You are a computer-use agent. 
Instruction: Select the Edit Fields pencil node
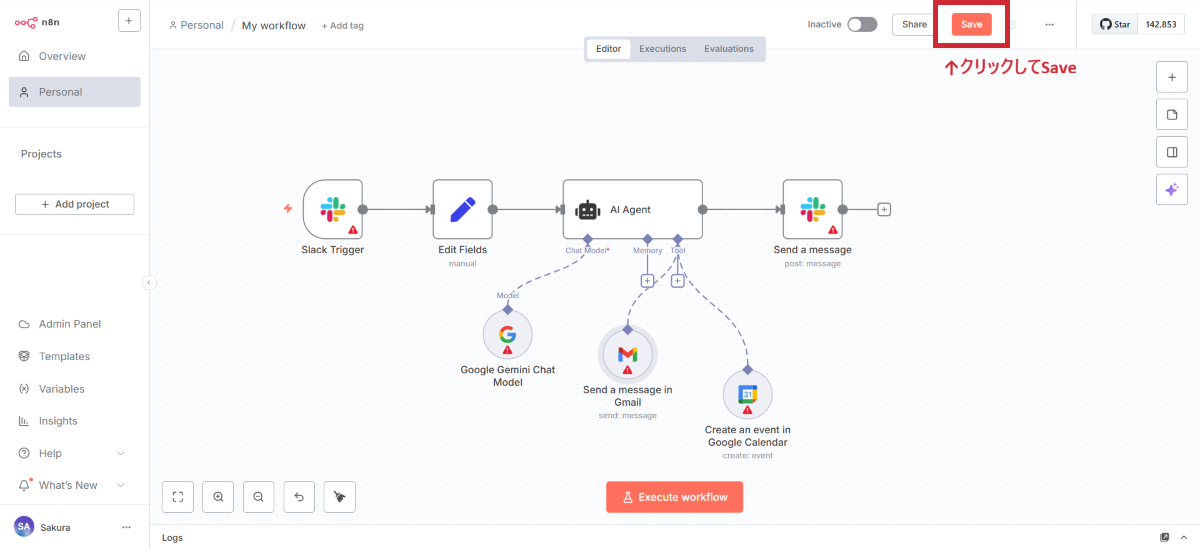462,209
